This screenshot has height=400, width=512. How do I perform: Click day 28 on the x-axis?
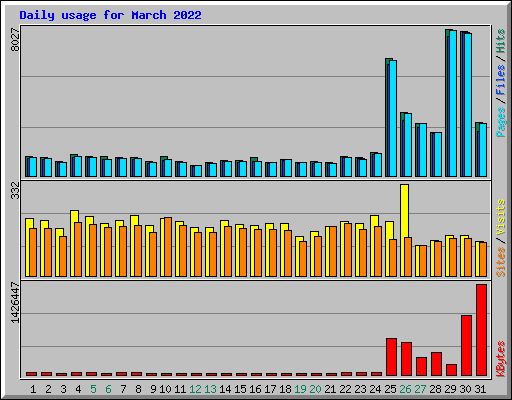tap(435, 389)
